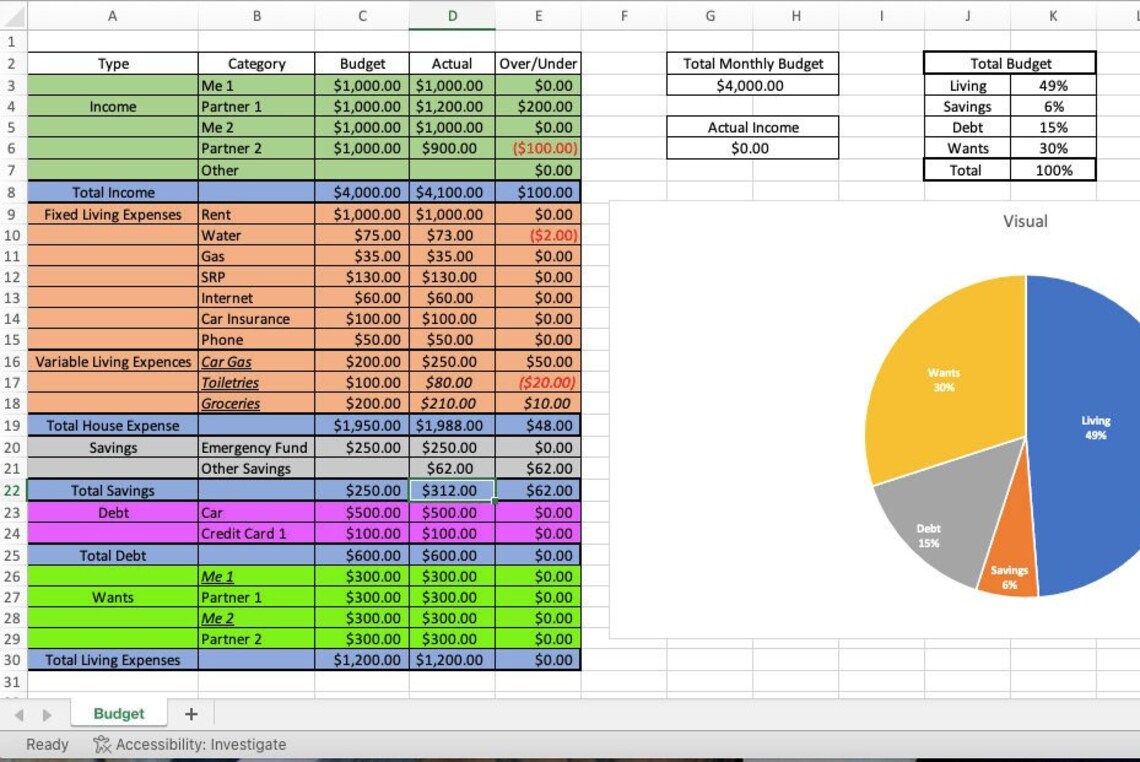Select the orange Savings 6% pie slice

[1010, 575]
